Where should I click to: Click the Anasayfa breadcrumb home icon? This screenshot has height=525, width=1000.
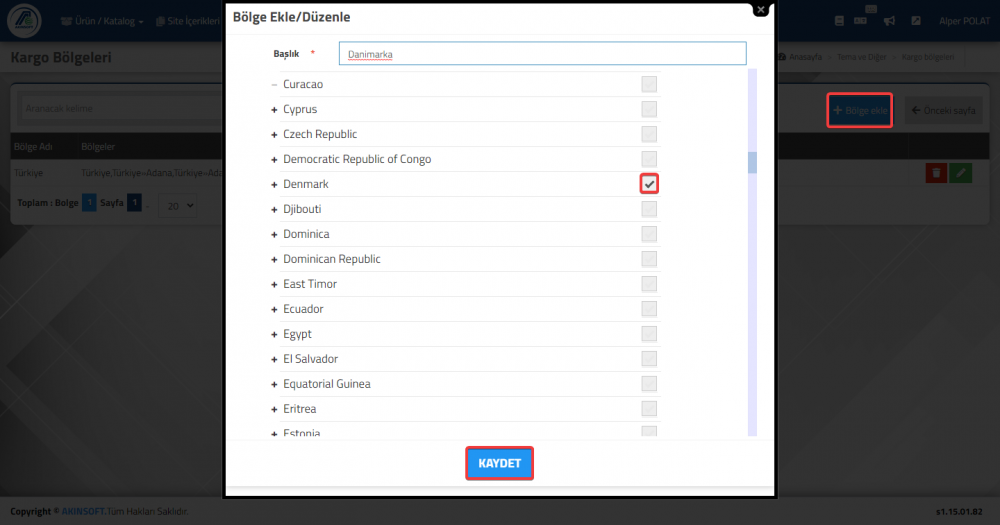tap(782, 57)
